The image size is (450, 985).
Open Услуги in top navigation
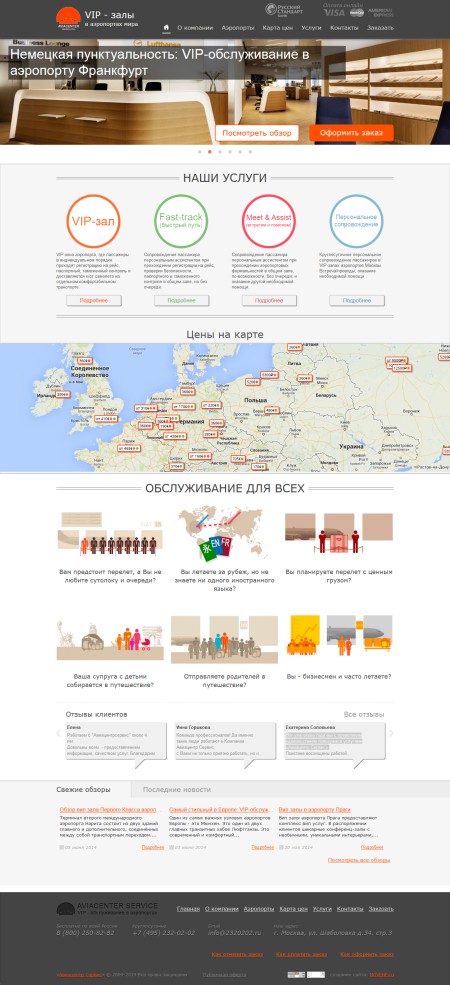(311, 28)
